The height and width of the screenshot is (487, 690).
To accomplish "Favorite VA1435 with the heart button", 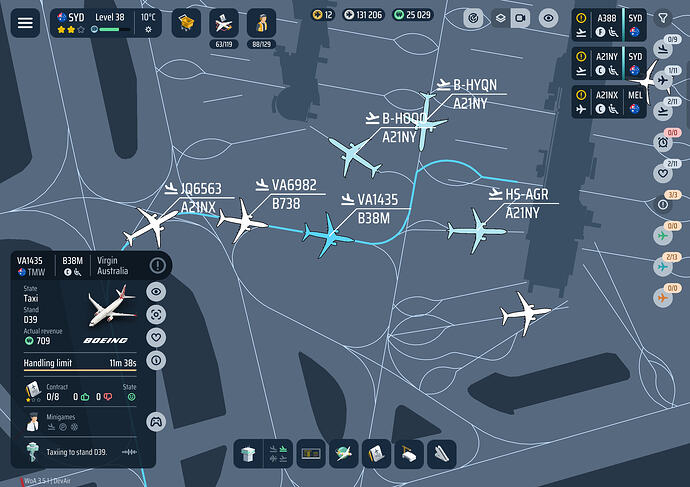I will click(x=156, y=337).
